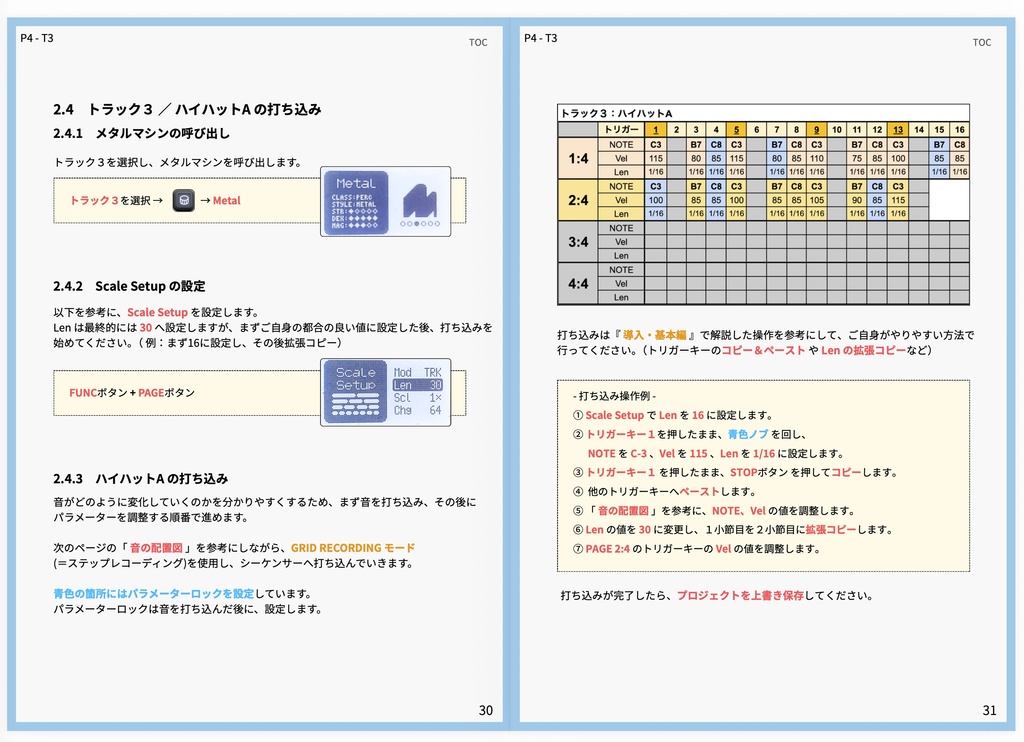Viewport: 1024px width, 742px height.
Task: Select the highlighted Len 30 row
Action: [x=416, y=385]
